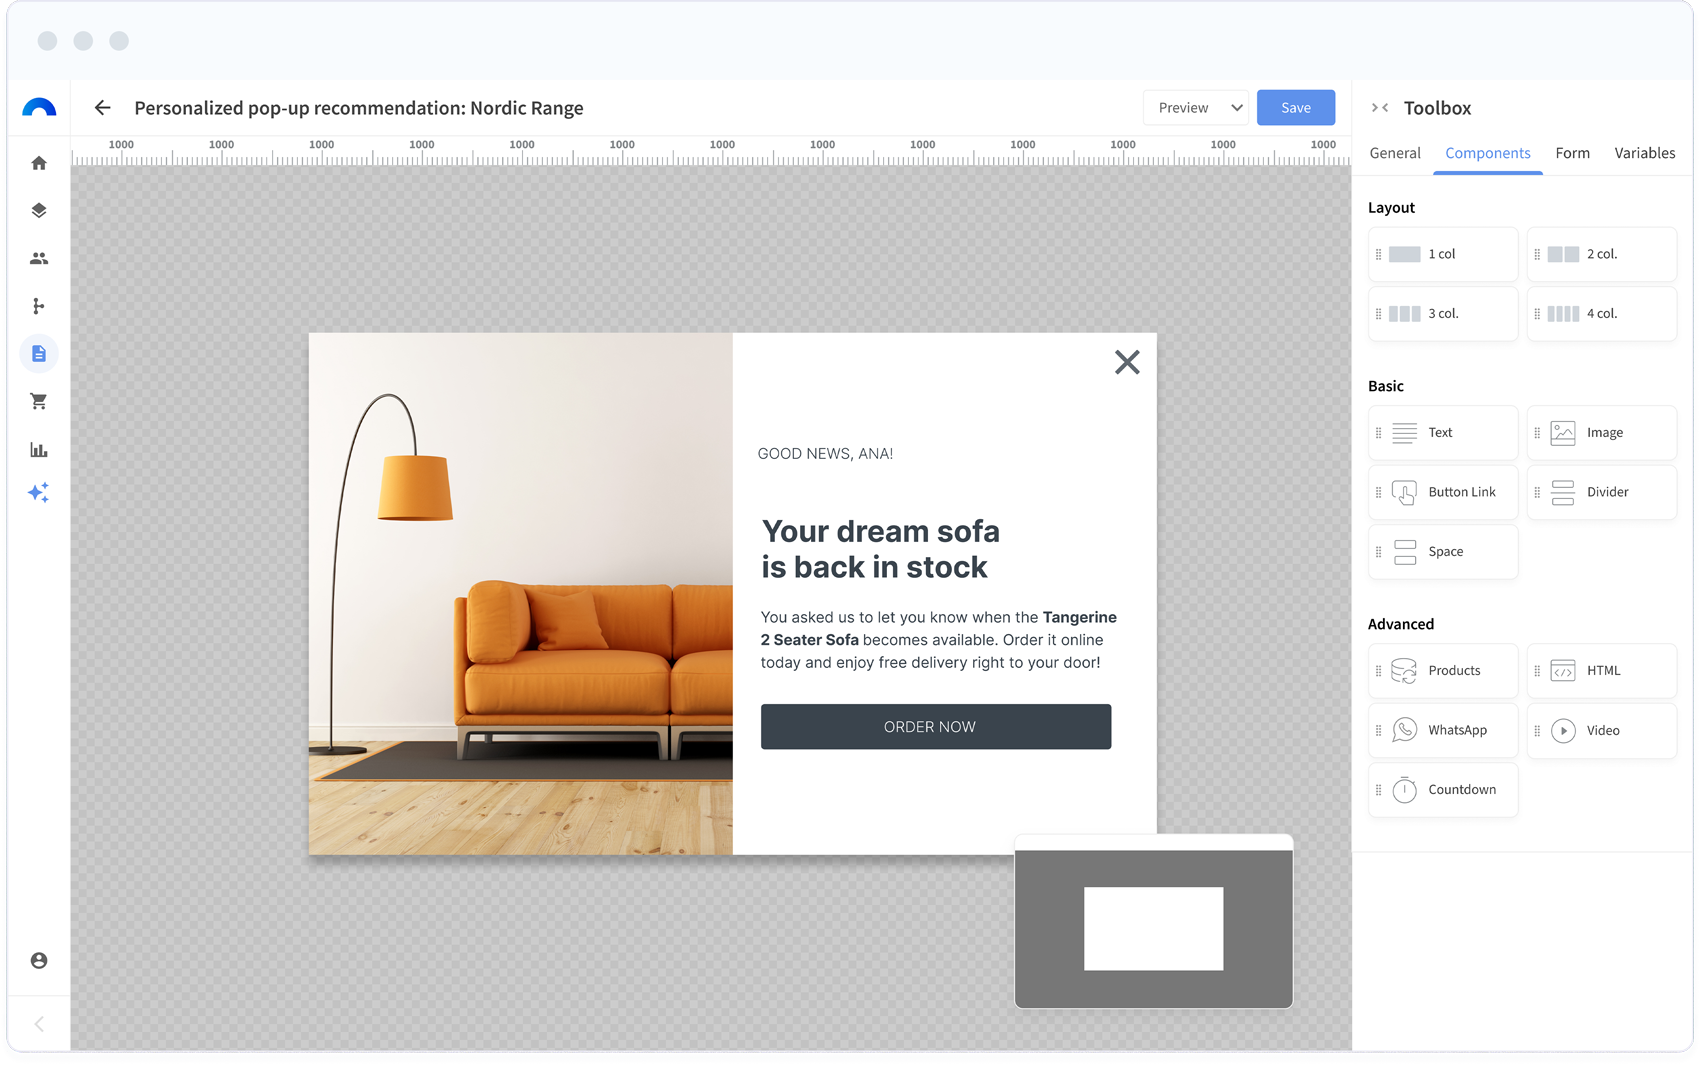Select the workflow branch sidebar icon
This screenshot has width=1700, height=1078.
pyautogui.click(x=39, y=306)
